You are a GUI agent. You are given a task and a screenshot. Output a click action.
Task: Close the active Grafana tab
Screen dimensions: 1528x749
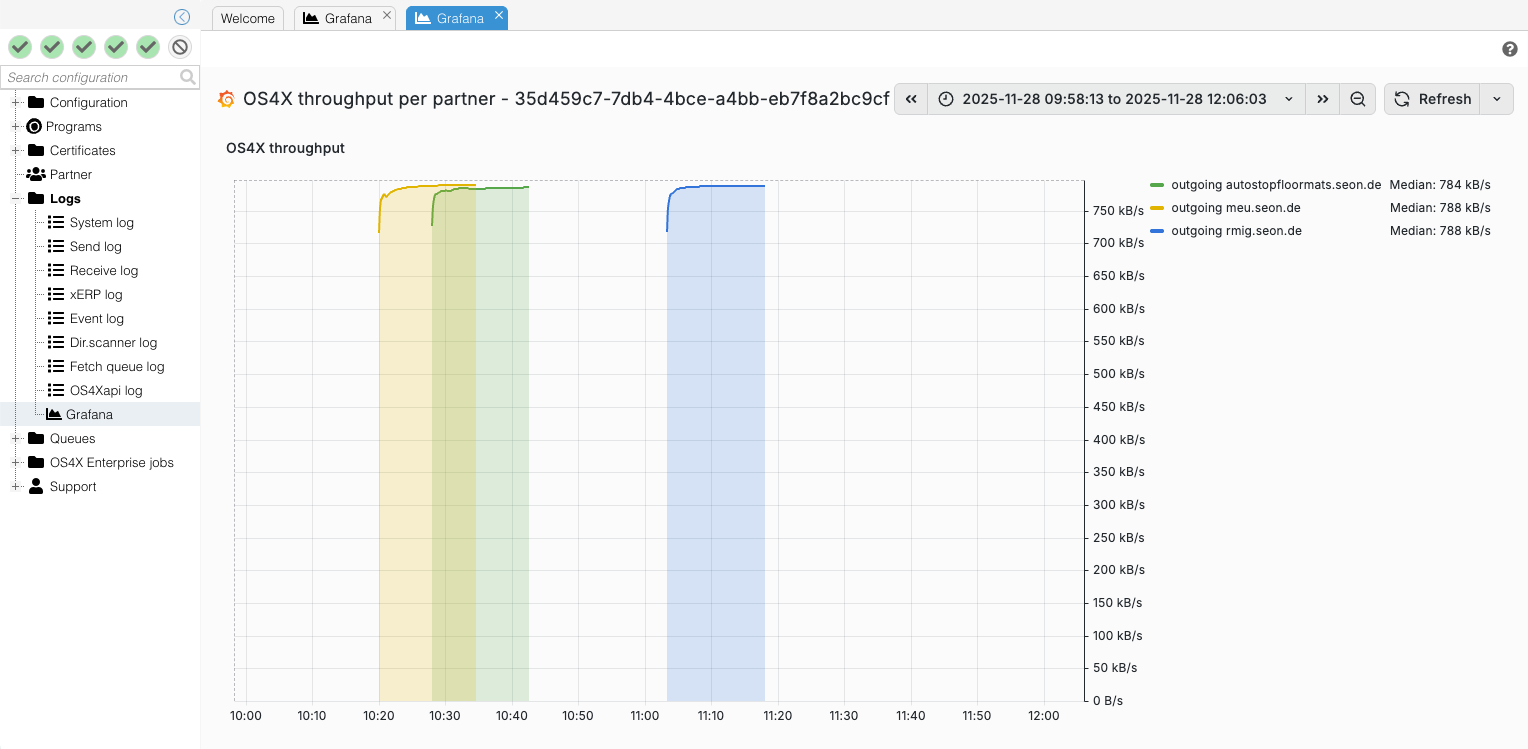498,15
